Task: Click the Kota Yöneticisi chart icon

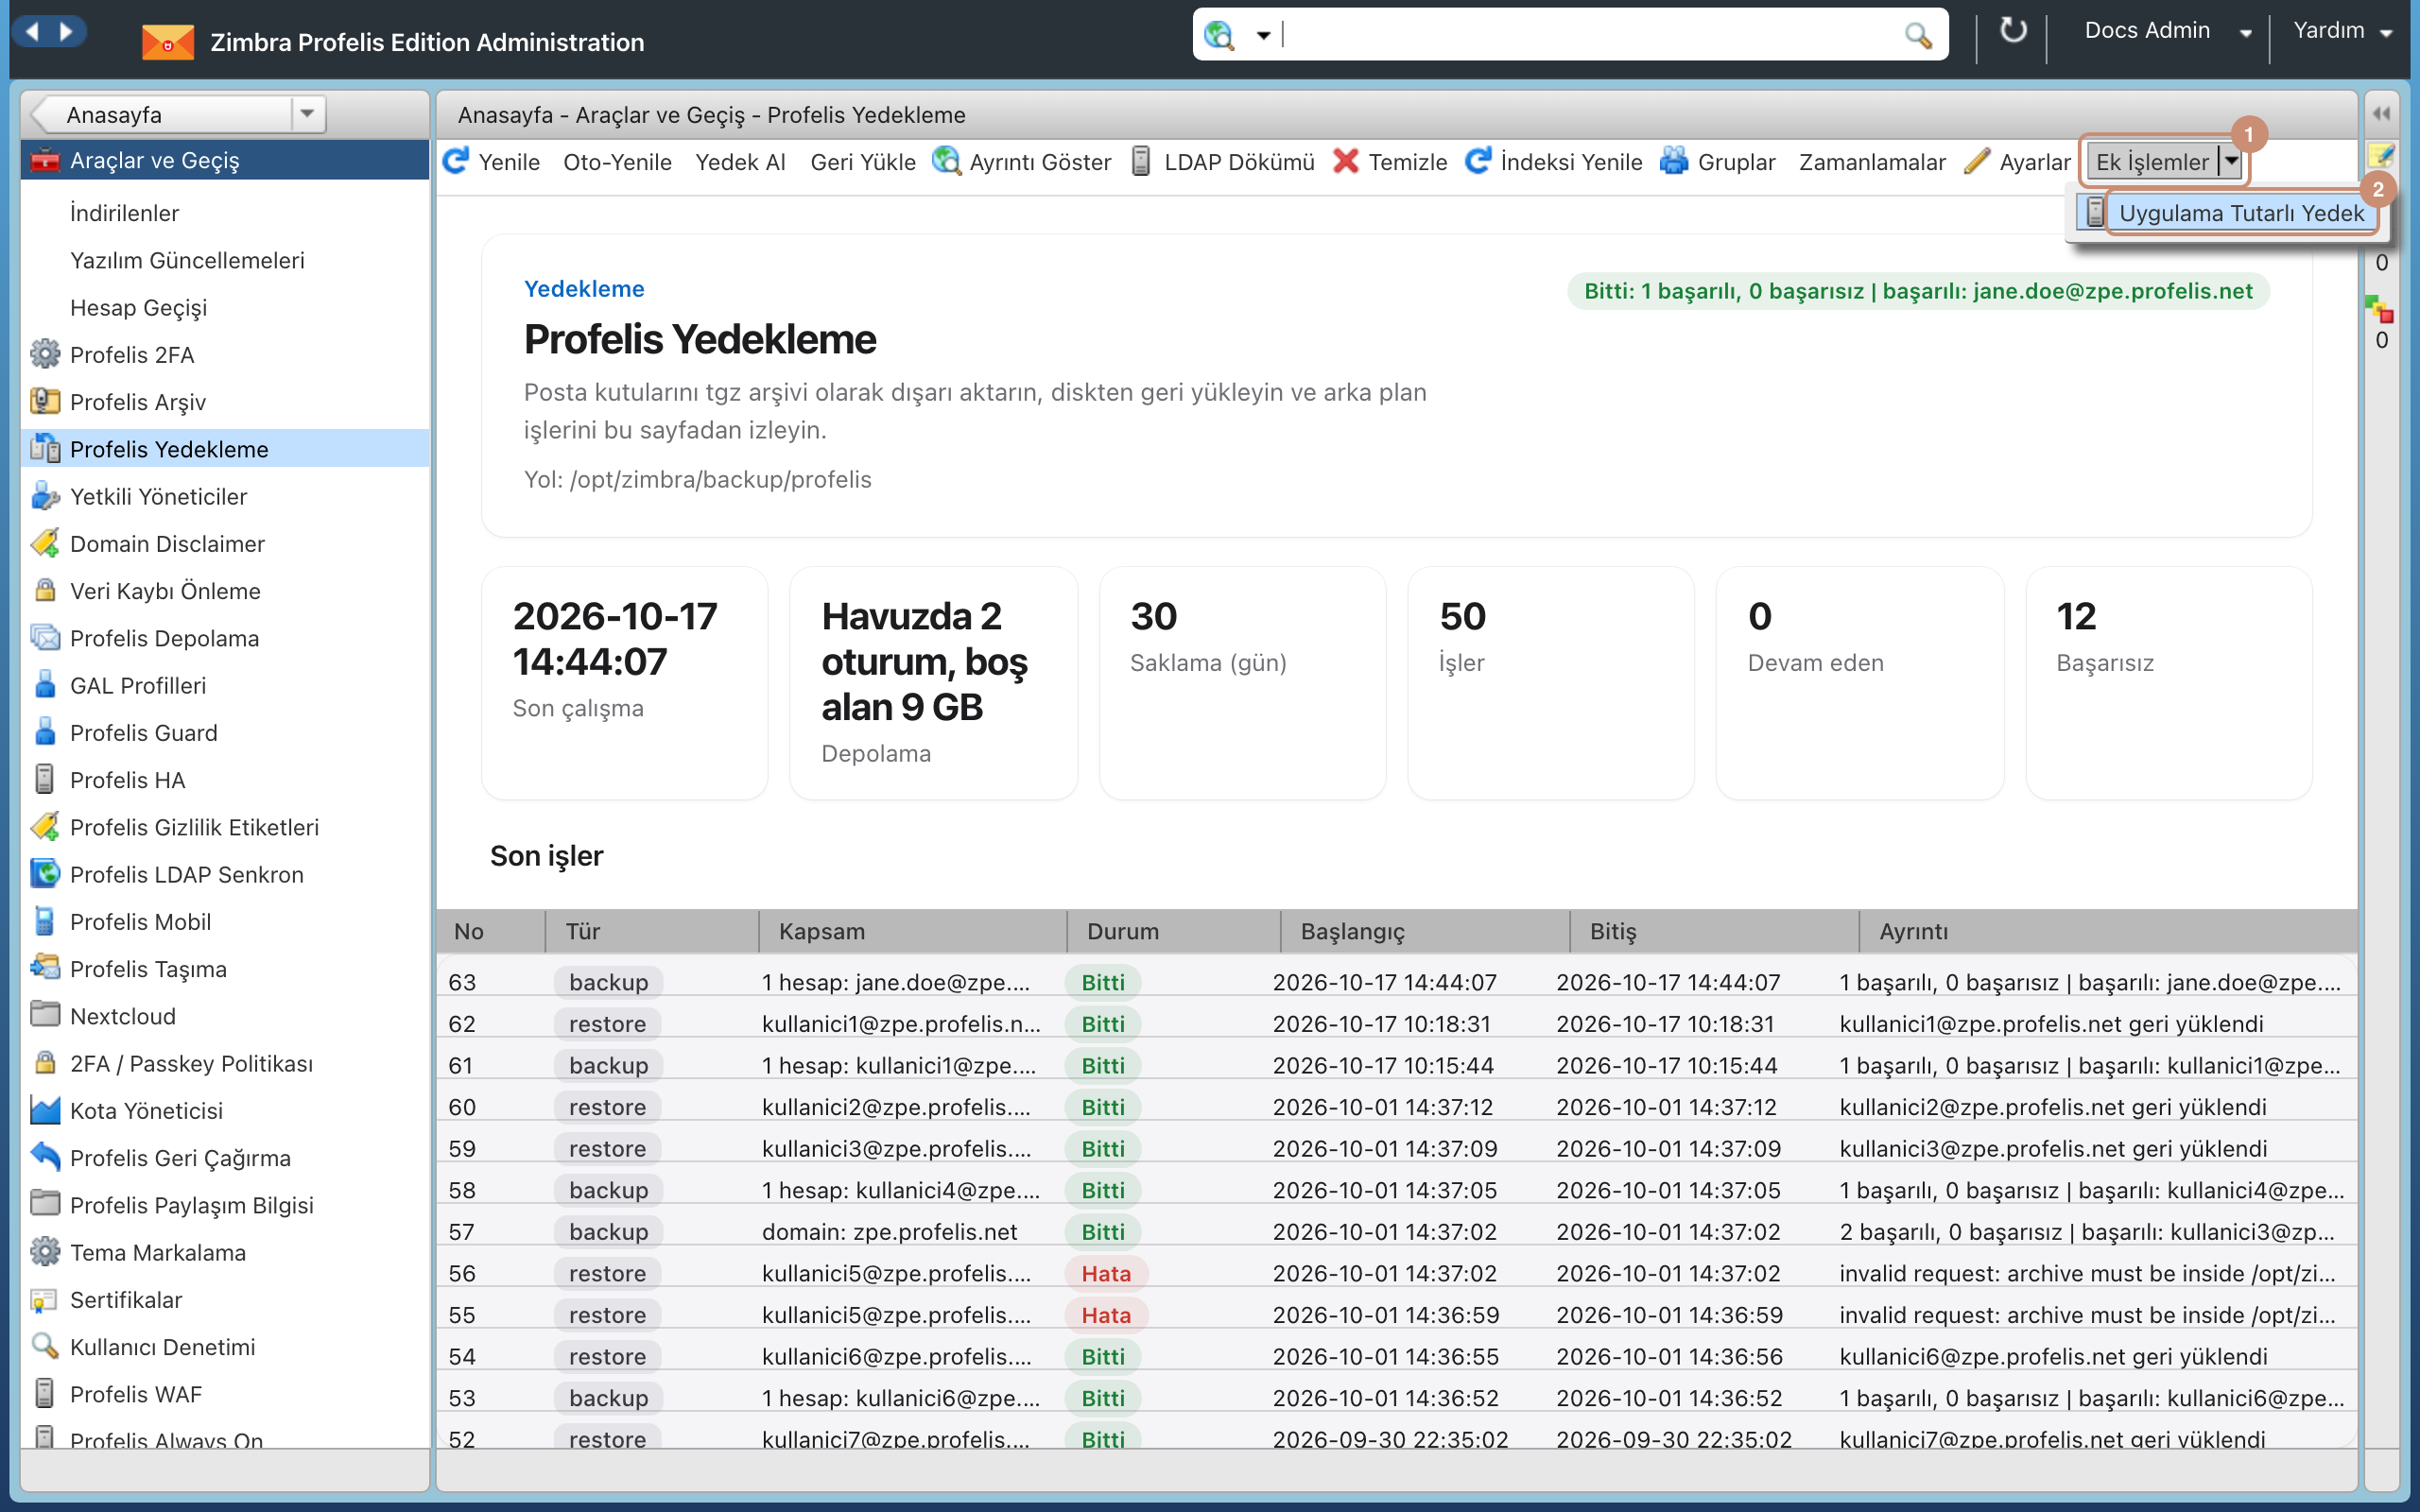Action: [45, 1110]
